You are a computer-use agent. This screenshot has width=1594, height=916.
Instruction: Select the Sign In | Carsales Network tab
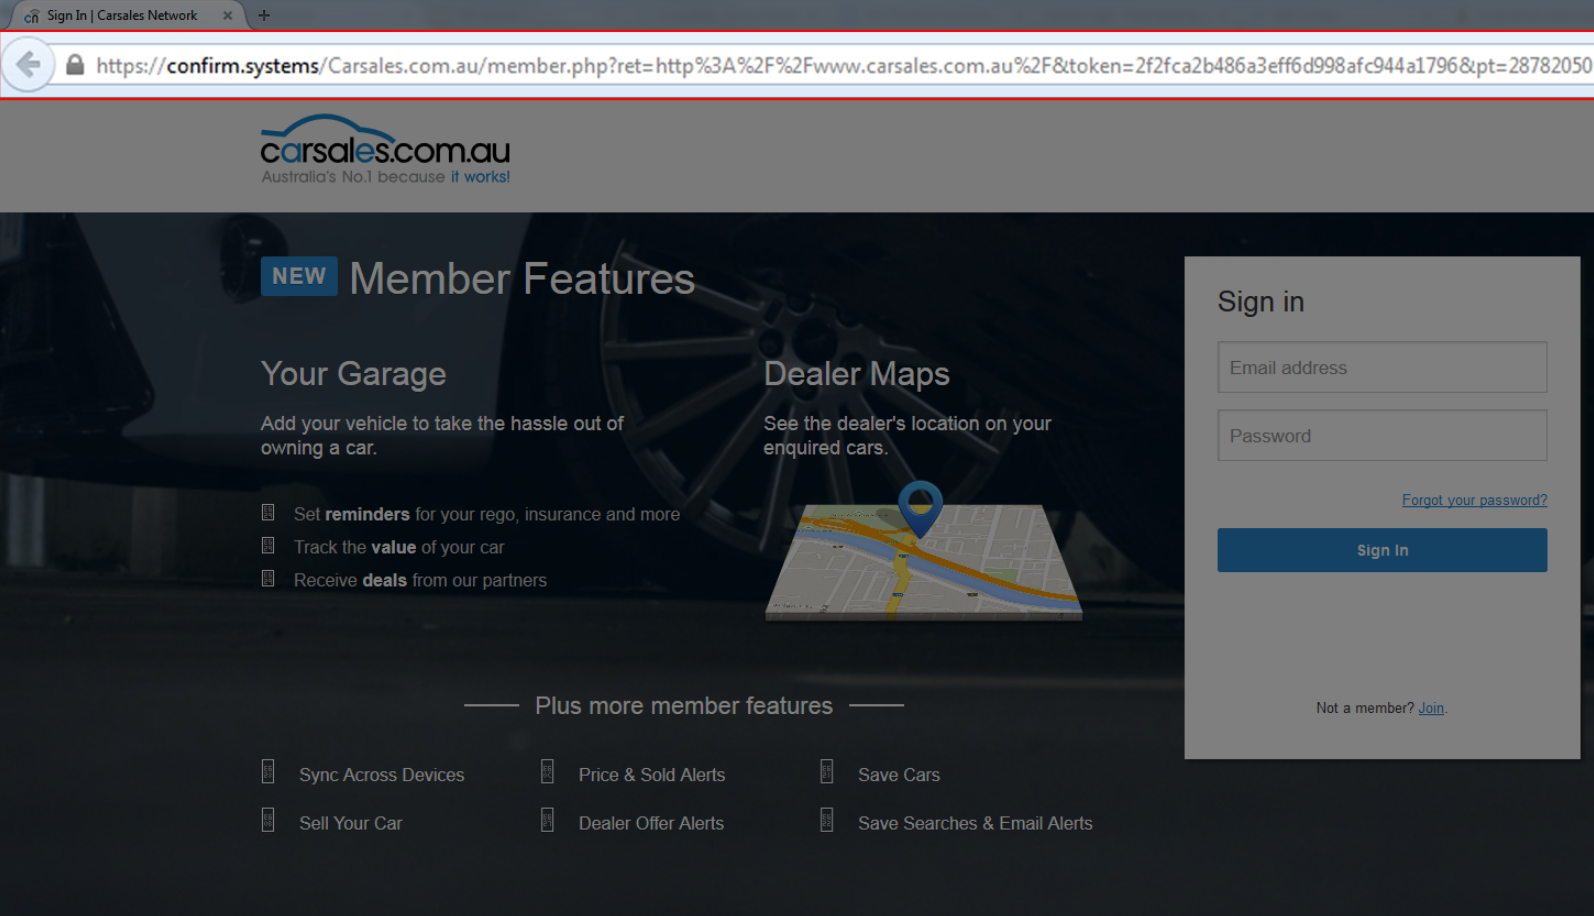tap(122, 15)
